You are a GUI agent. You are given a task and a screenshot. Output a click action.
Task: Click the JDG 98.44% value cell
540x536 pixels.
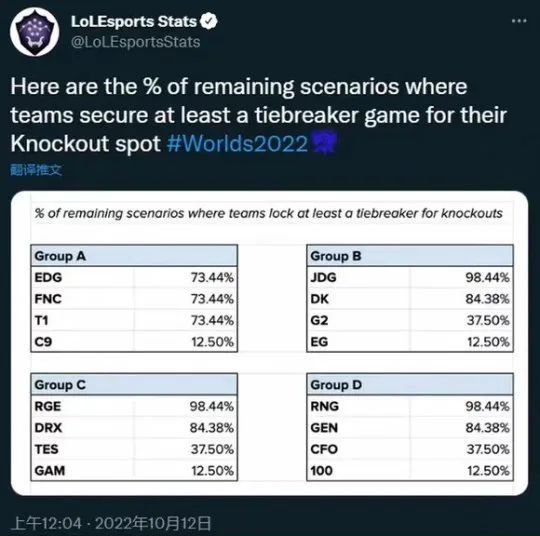click(461, 277)
